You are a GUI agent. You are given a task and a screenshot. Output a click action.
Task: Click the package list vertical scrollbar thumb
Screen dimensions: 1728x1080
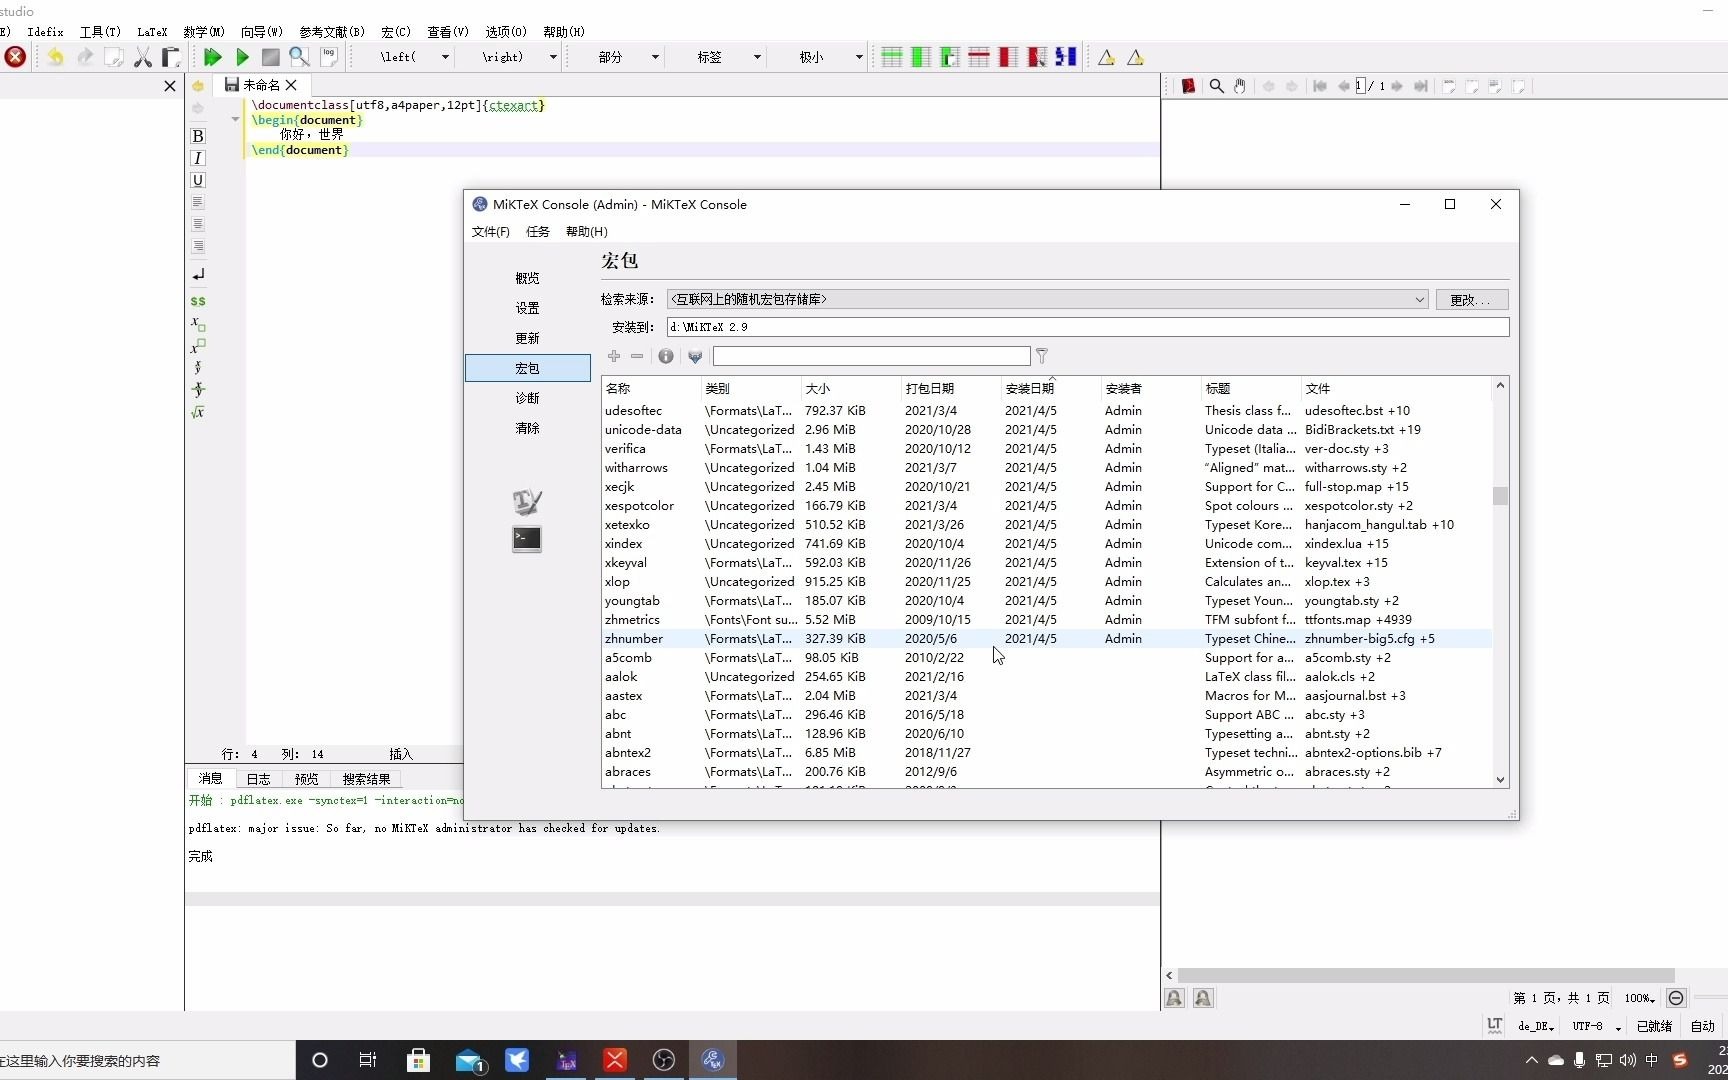point(1500,496)
